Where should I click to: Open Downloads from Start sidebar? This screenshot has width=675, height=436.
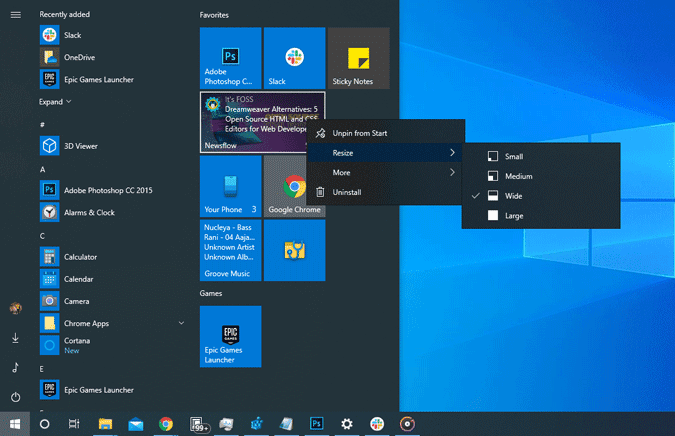[15, 338]
